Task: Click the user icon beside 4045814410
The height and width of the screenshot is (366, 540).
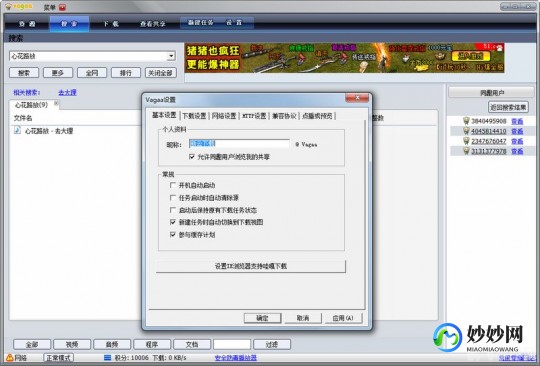Action: click(466, 131)
